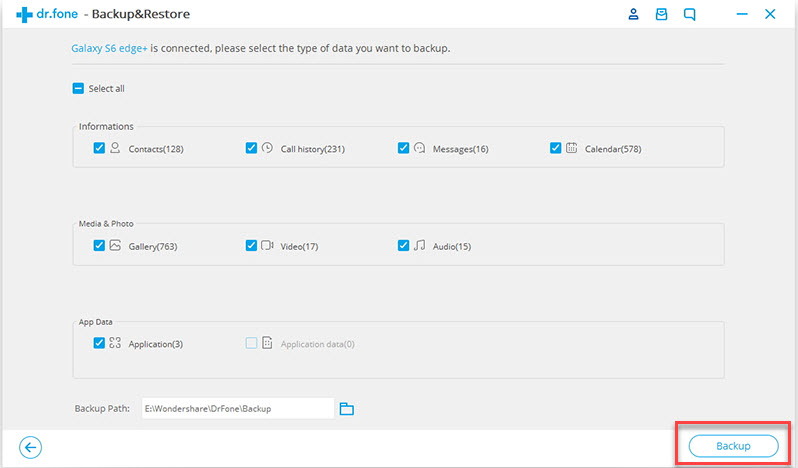
Task: Uncheck the Video checkbox
Action: point(251,246)
